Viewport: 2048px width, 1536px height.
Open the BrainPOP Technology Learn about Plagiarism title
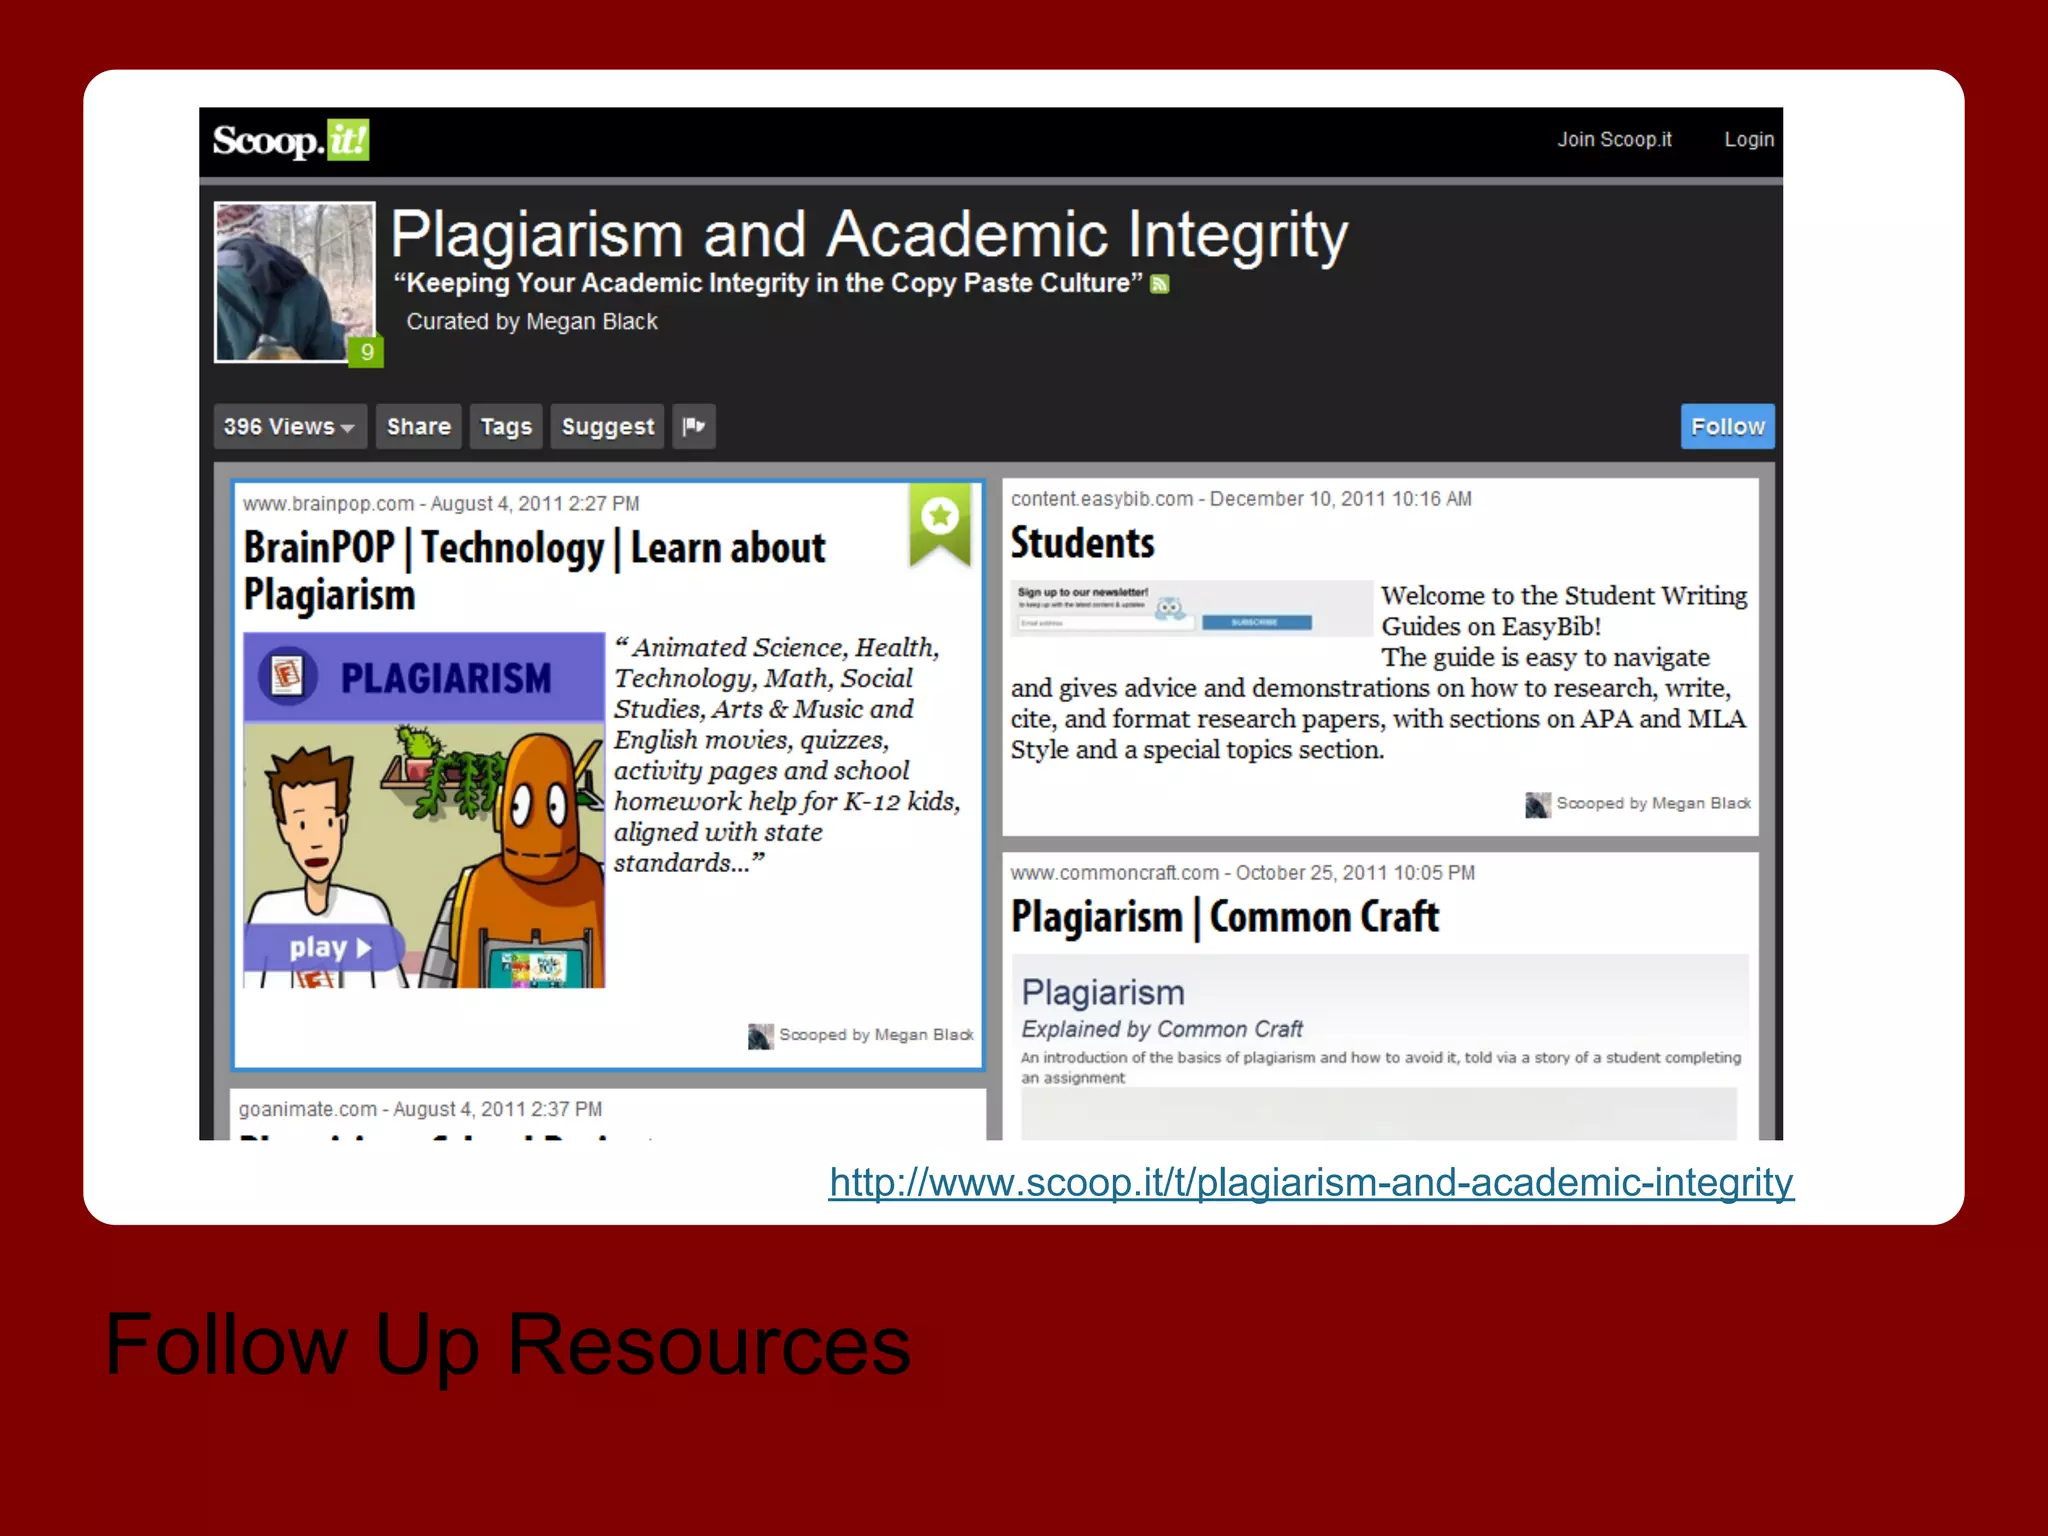(534, 571)
